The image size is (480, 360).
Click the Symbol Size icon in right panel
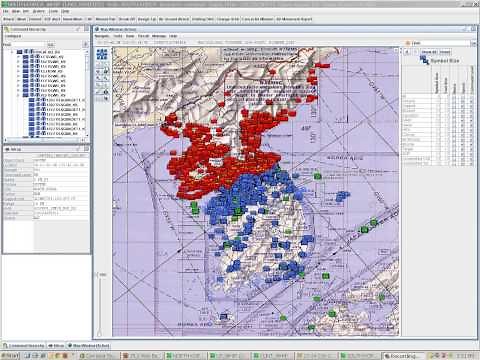(x=424, y=60)
